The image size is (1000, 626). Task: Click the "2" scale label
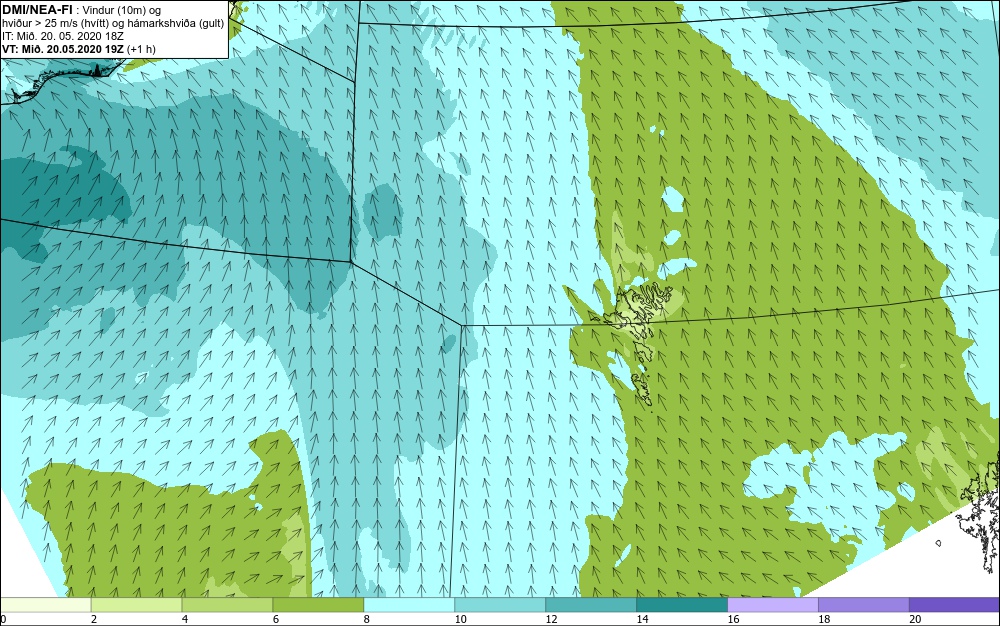(x=94, y=619)
